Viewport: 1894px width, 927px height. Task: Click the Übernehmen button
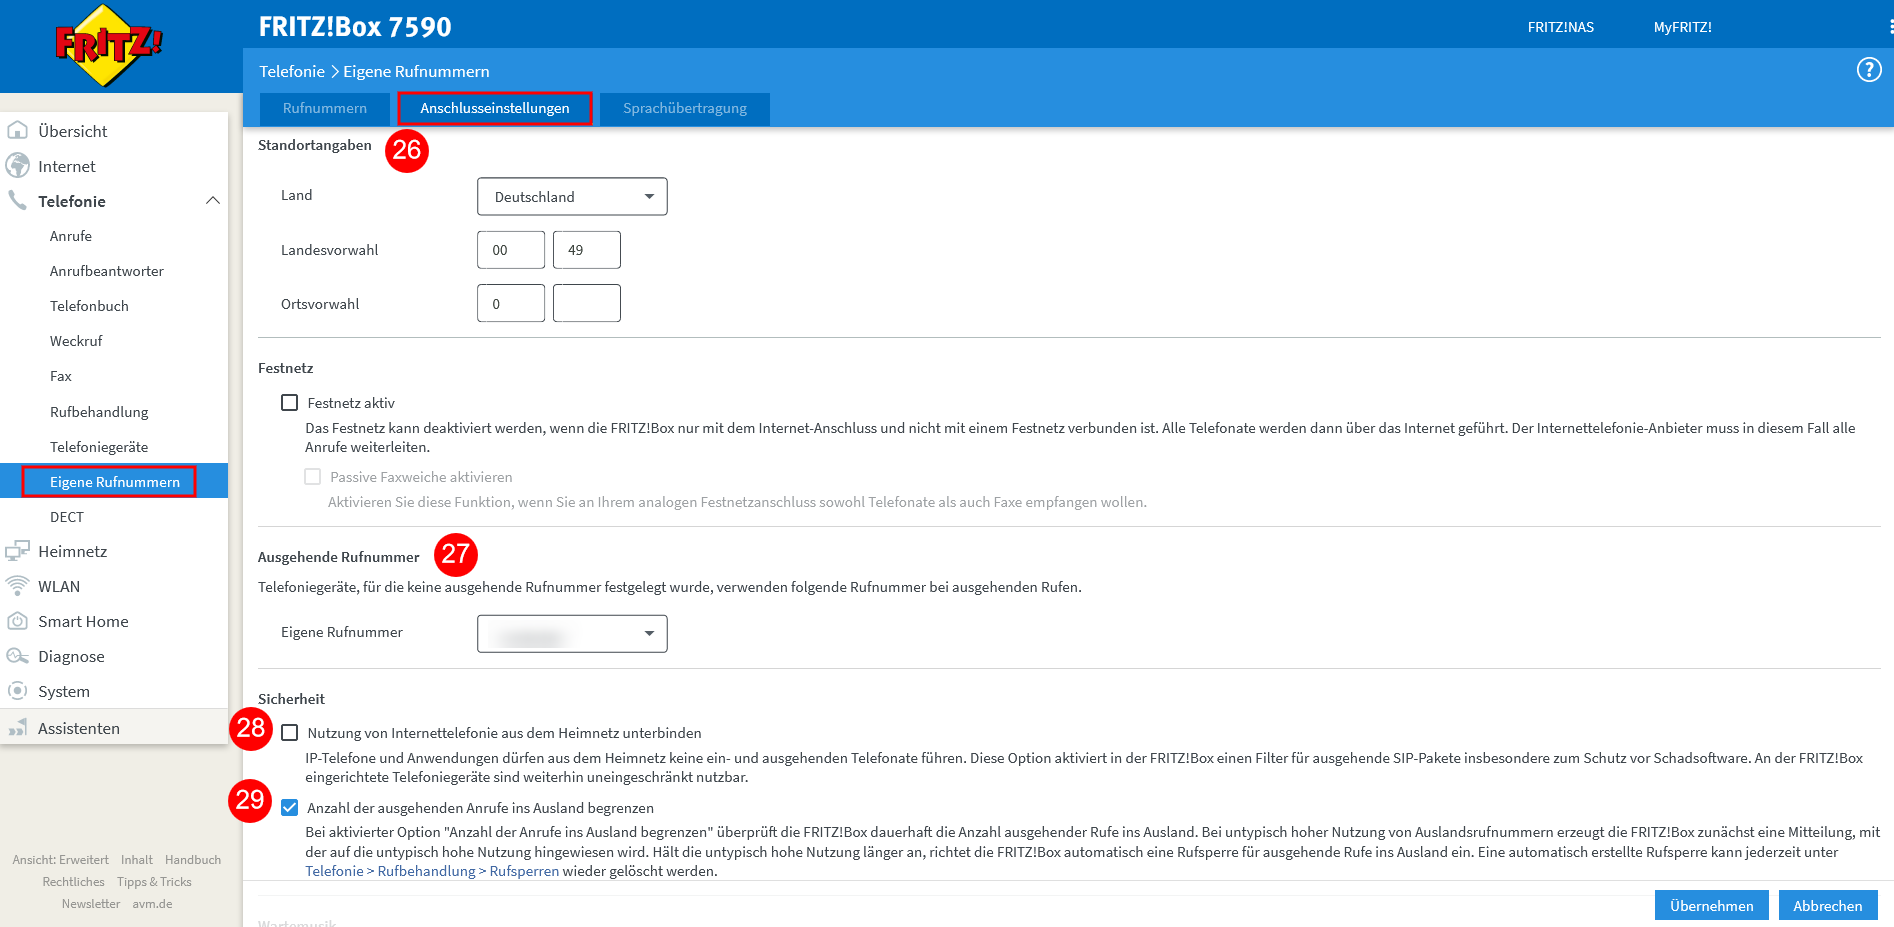tap(1711, 905)
